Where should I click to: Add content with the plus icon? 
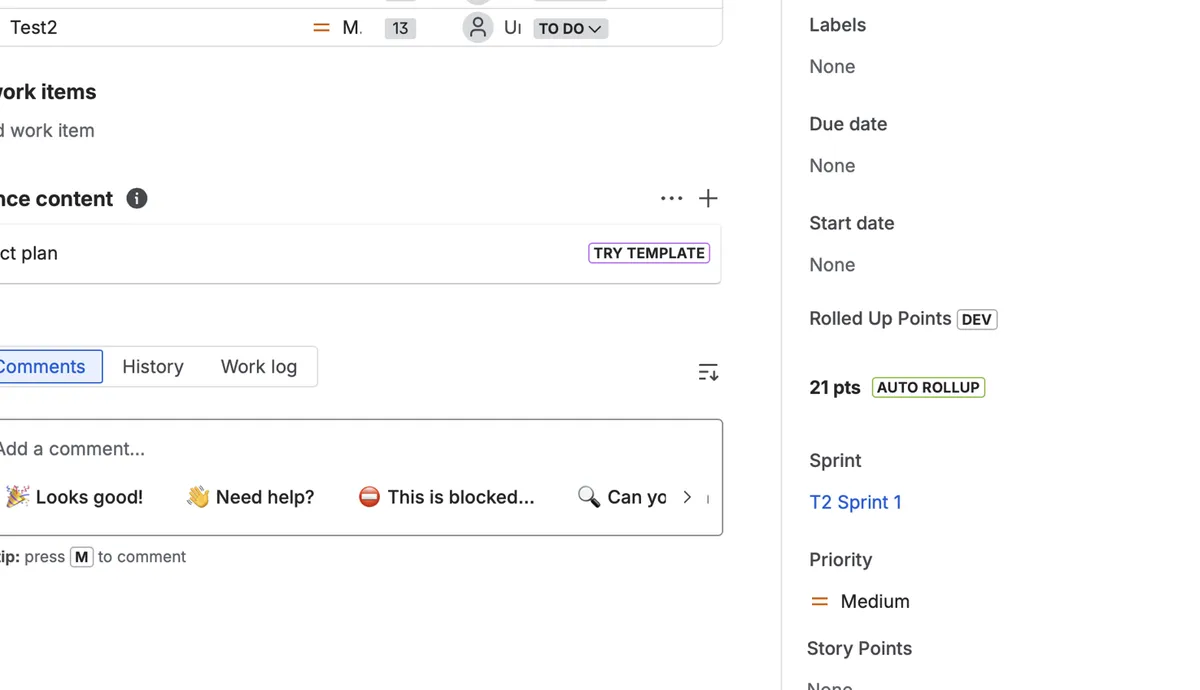[x=708, y=198]
